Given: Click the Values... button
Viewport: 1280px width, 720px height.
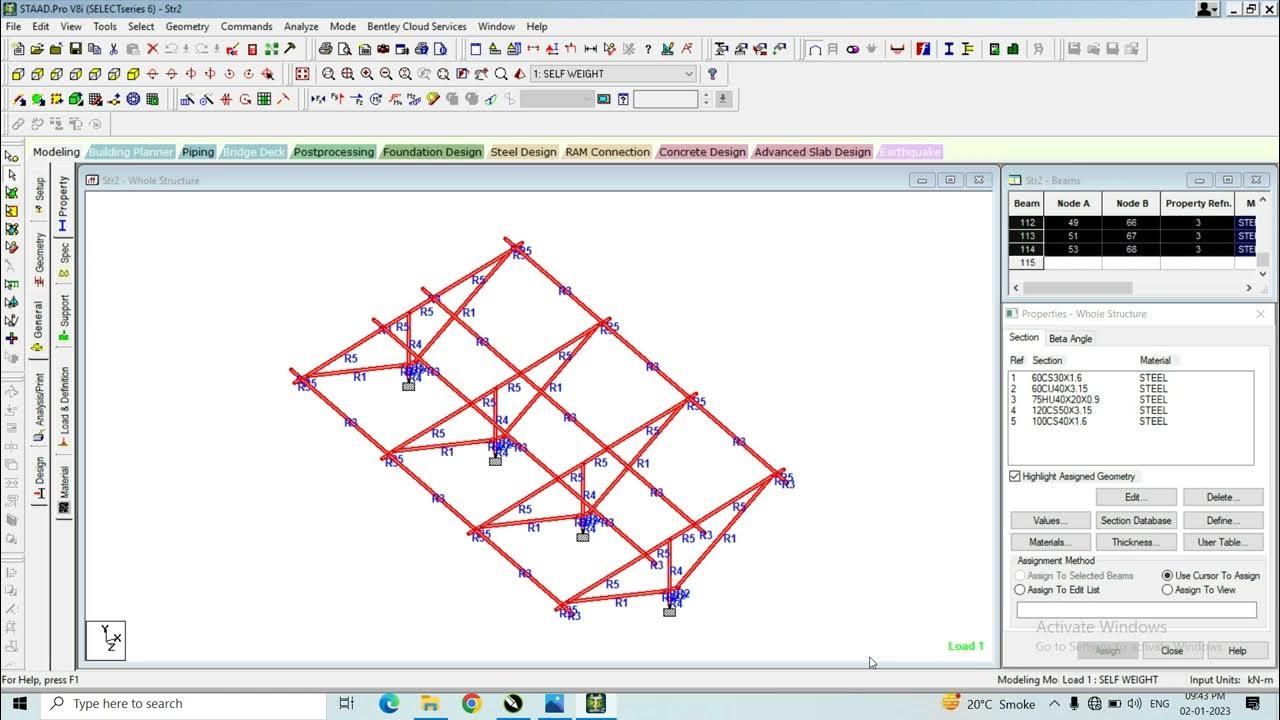Looking at the screenshot, I should click(x=1050, y=520).
